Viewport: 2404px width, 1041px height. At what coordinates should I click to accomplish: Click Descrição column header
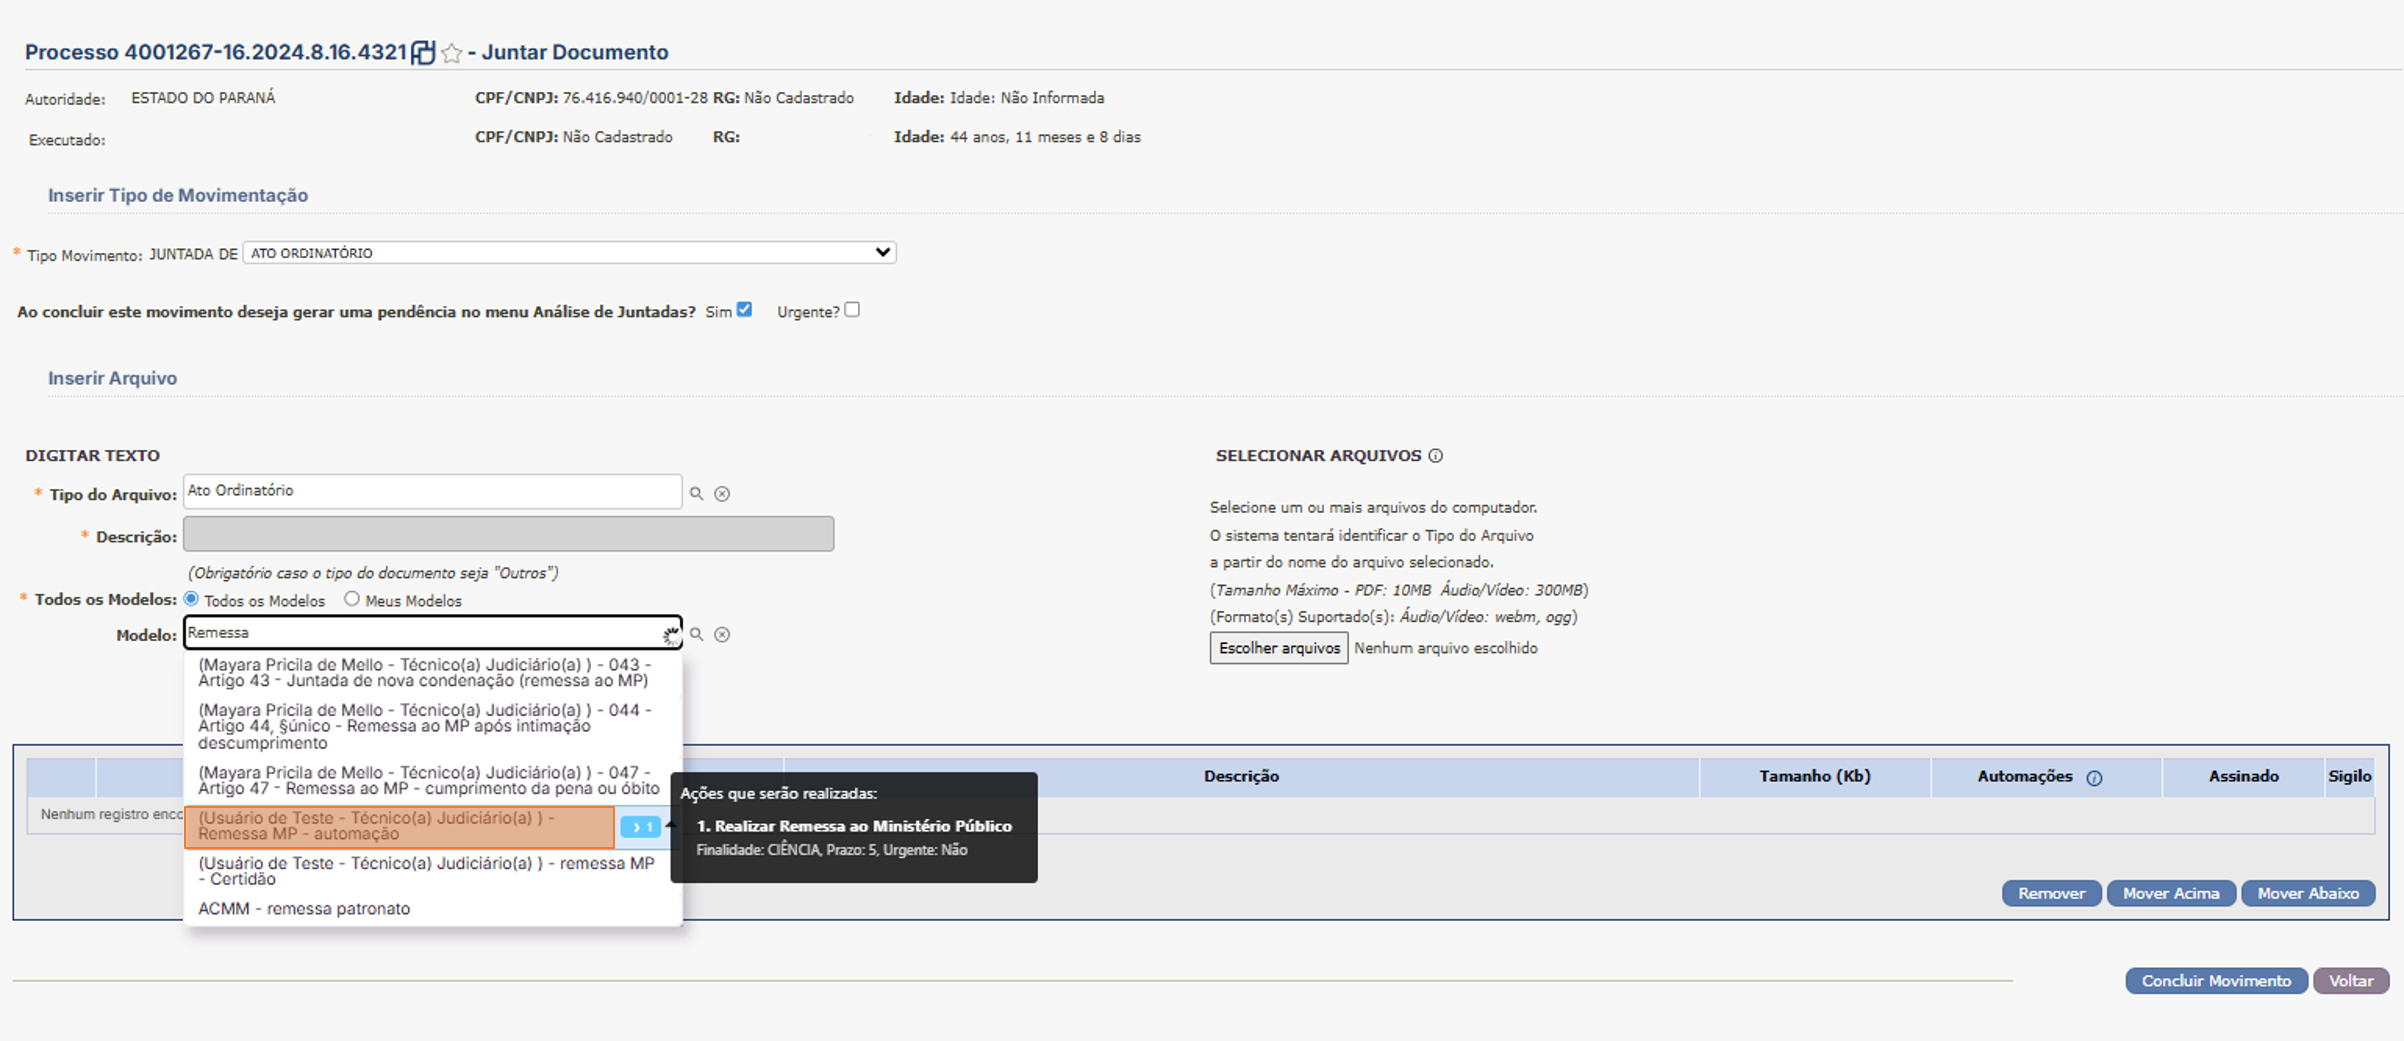coord(1241,776)
